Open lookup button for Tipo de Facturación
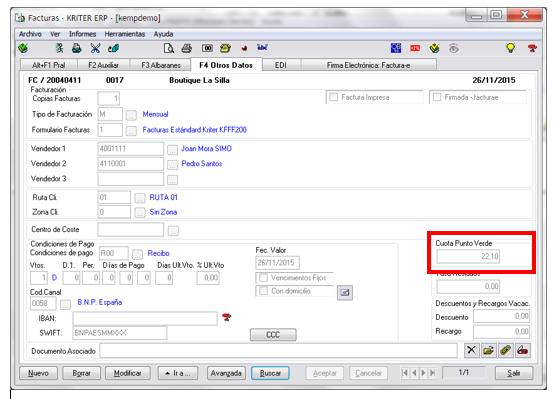This screenshot has height=399, width=558. coord(131,115)
